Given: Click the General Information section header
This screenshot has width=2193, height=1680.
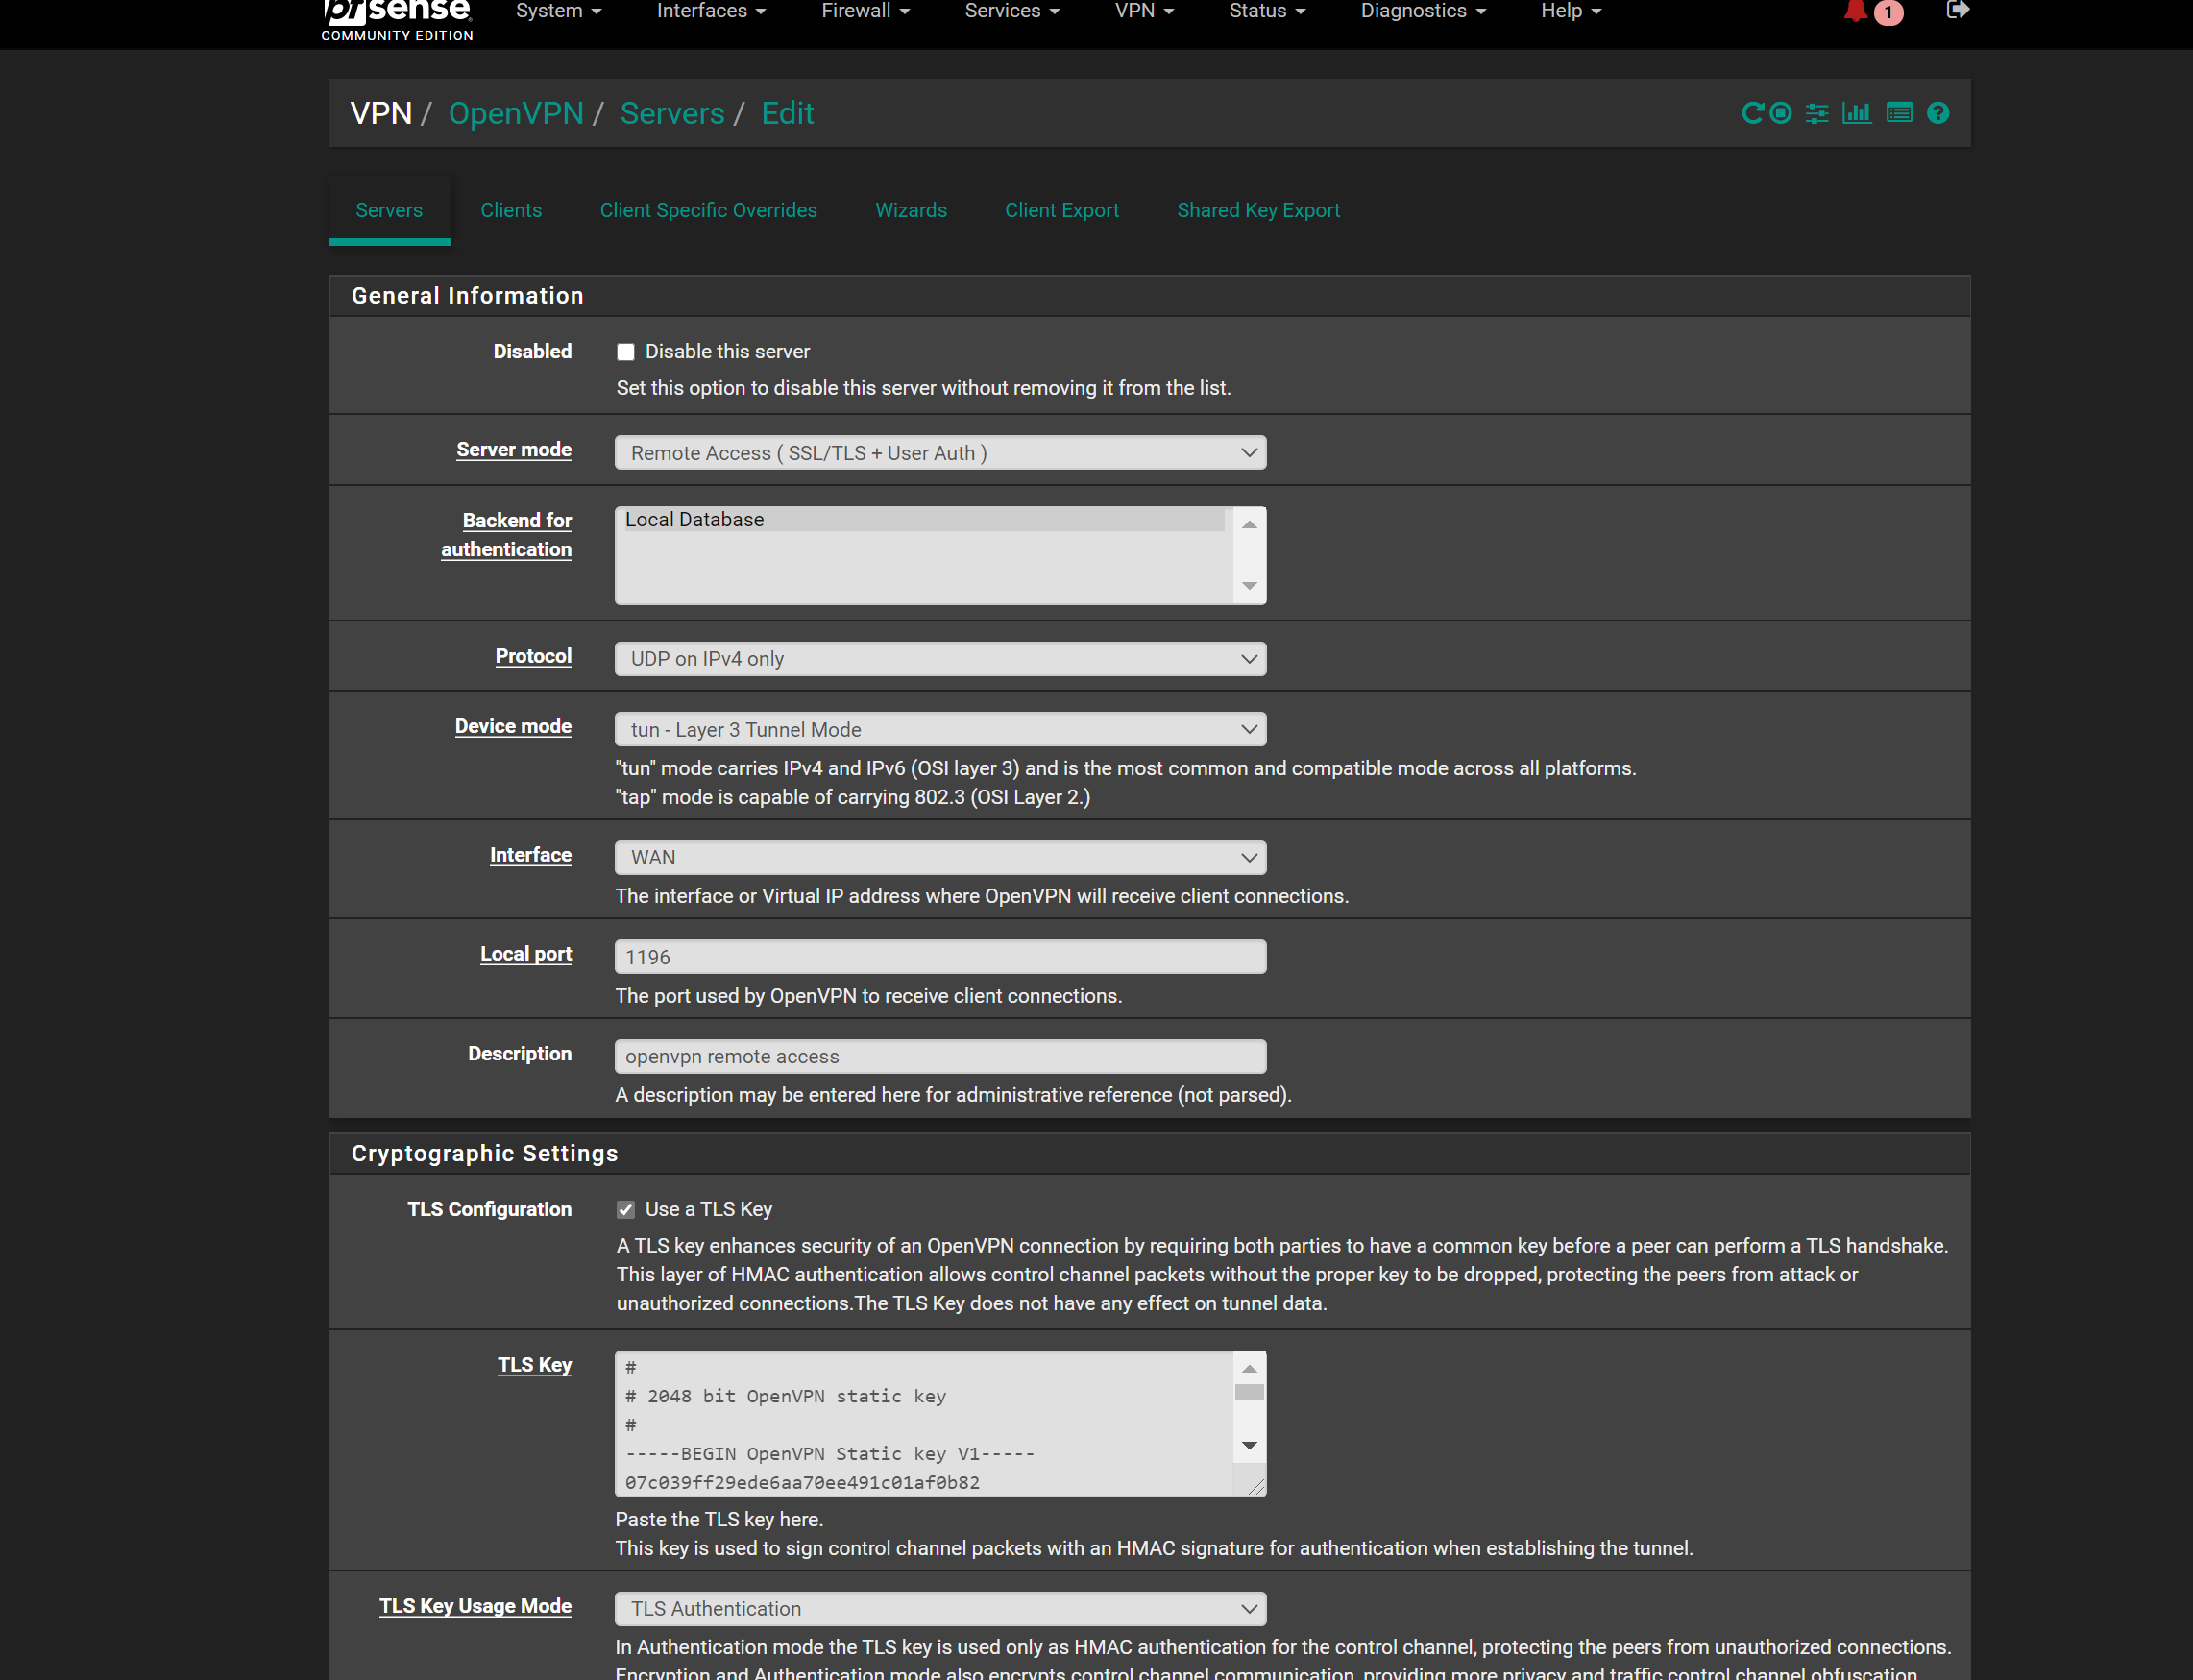Looking at the screenshot, I should (1149, 296).
